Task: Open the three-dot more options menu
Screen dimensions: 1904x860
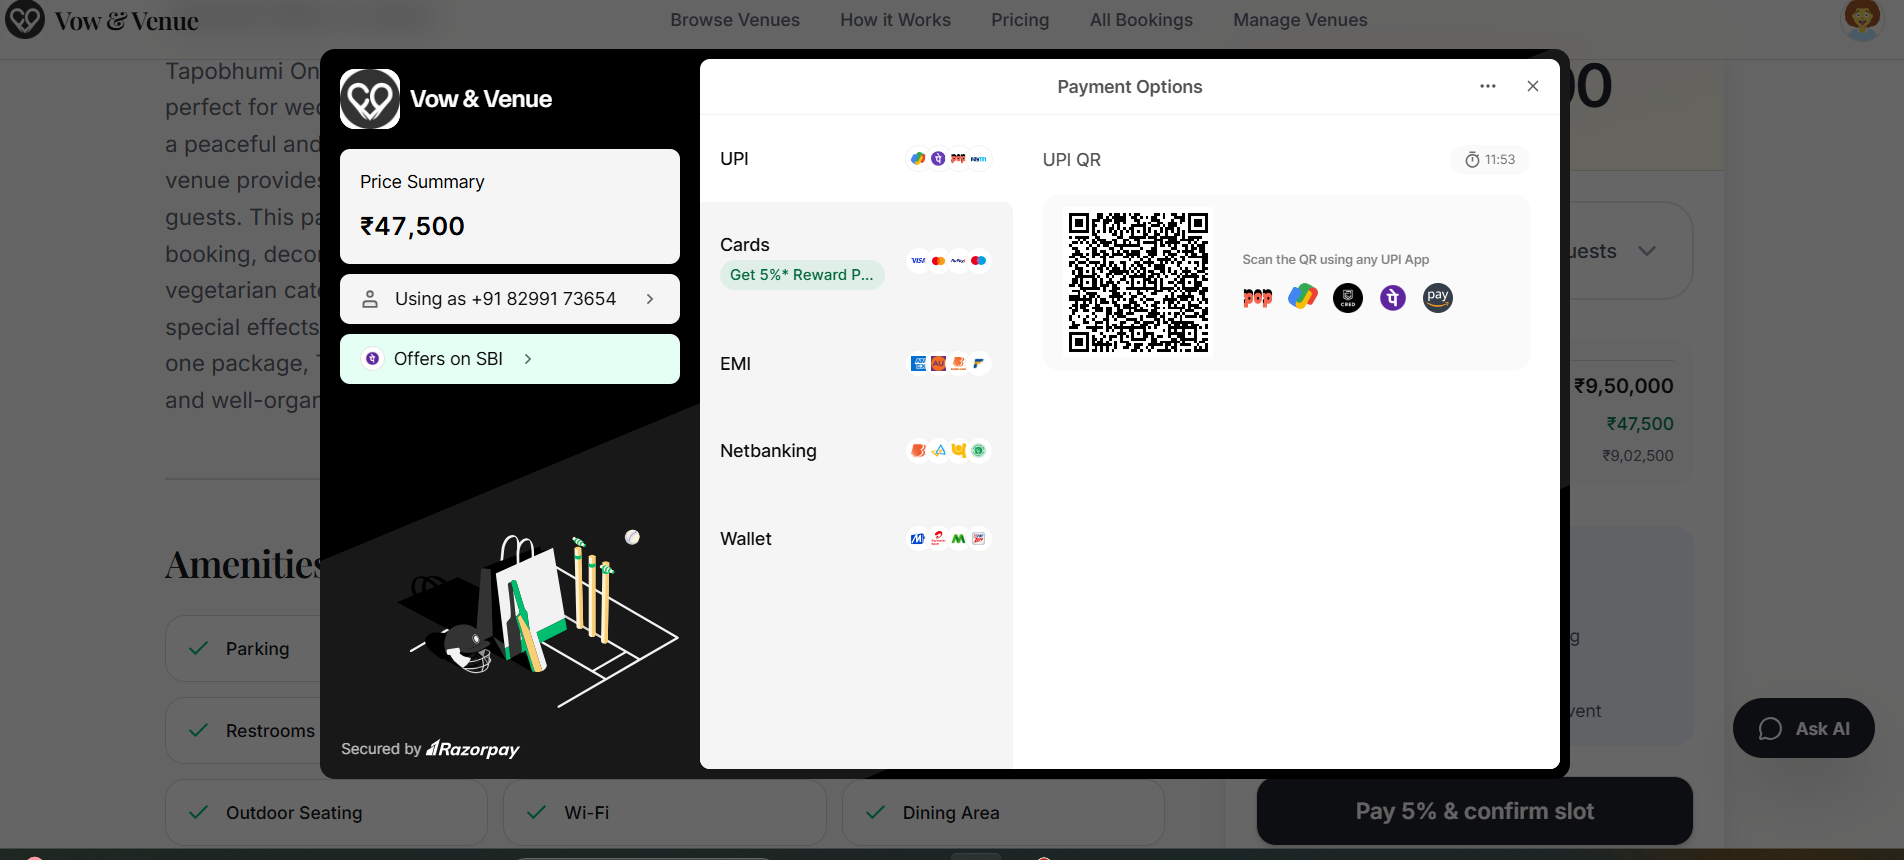Action: [1488, 86]
